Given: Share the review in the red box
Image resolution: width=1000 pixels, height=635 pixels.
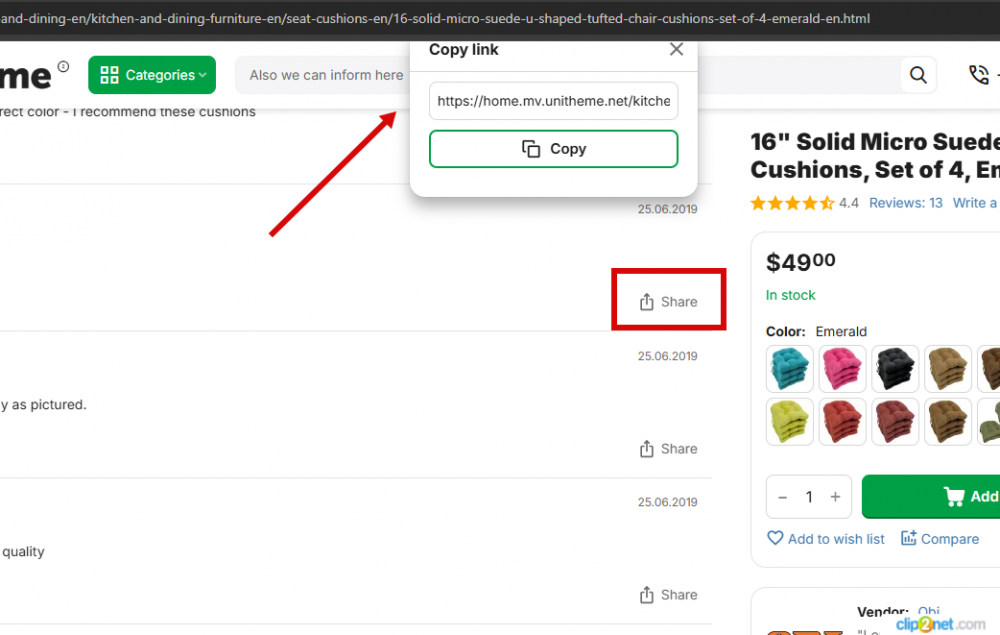Looking at the screenshot, I should 668,302.
